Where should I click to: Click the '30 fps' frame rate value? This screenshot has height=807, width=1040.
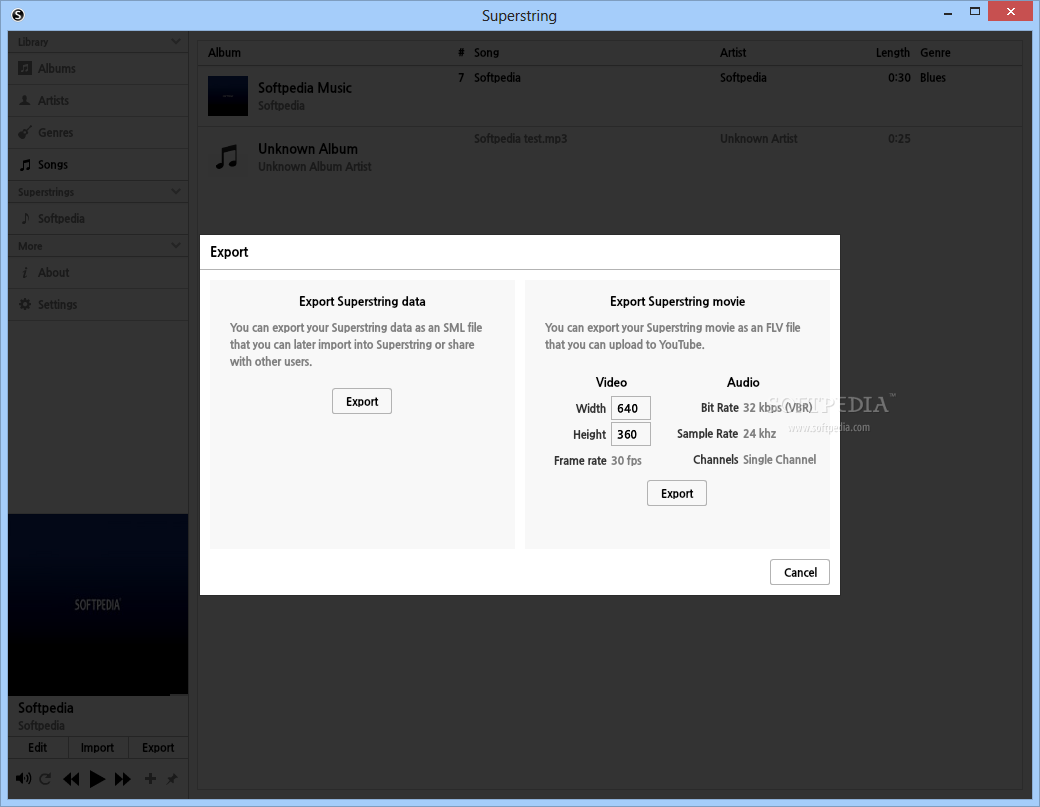click(x=626, y=460)
